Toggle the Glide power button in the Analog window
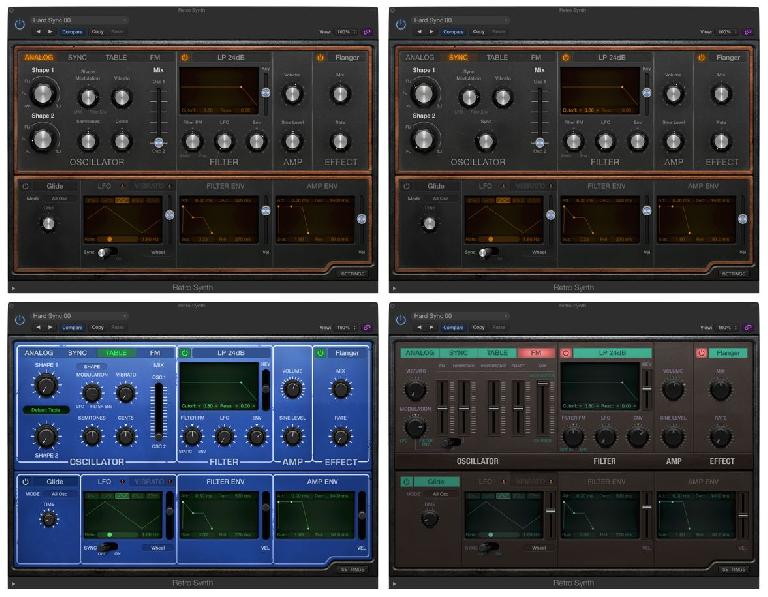The width and height of the screenshot is (768, 597). coord(26,186)
